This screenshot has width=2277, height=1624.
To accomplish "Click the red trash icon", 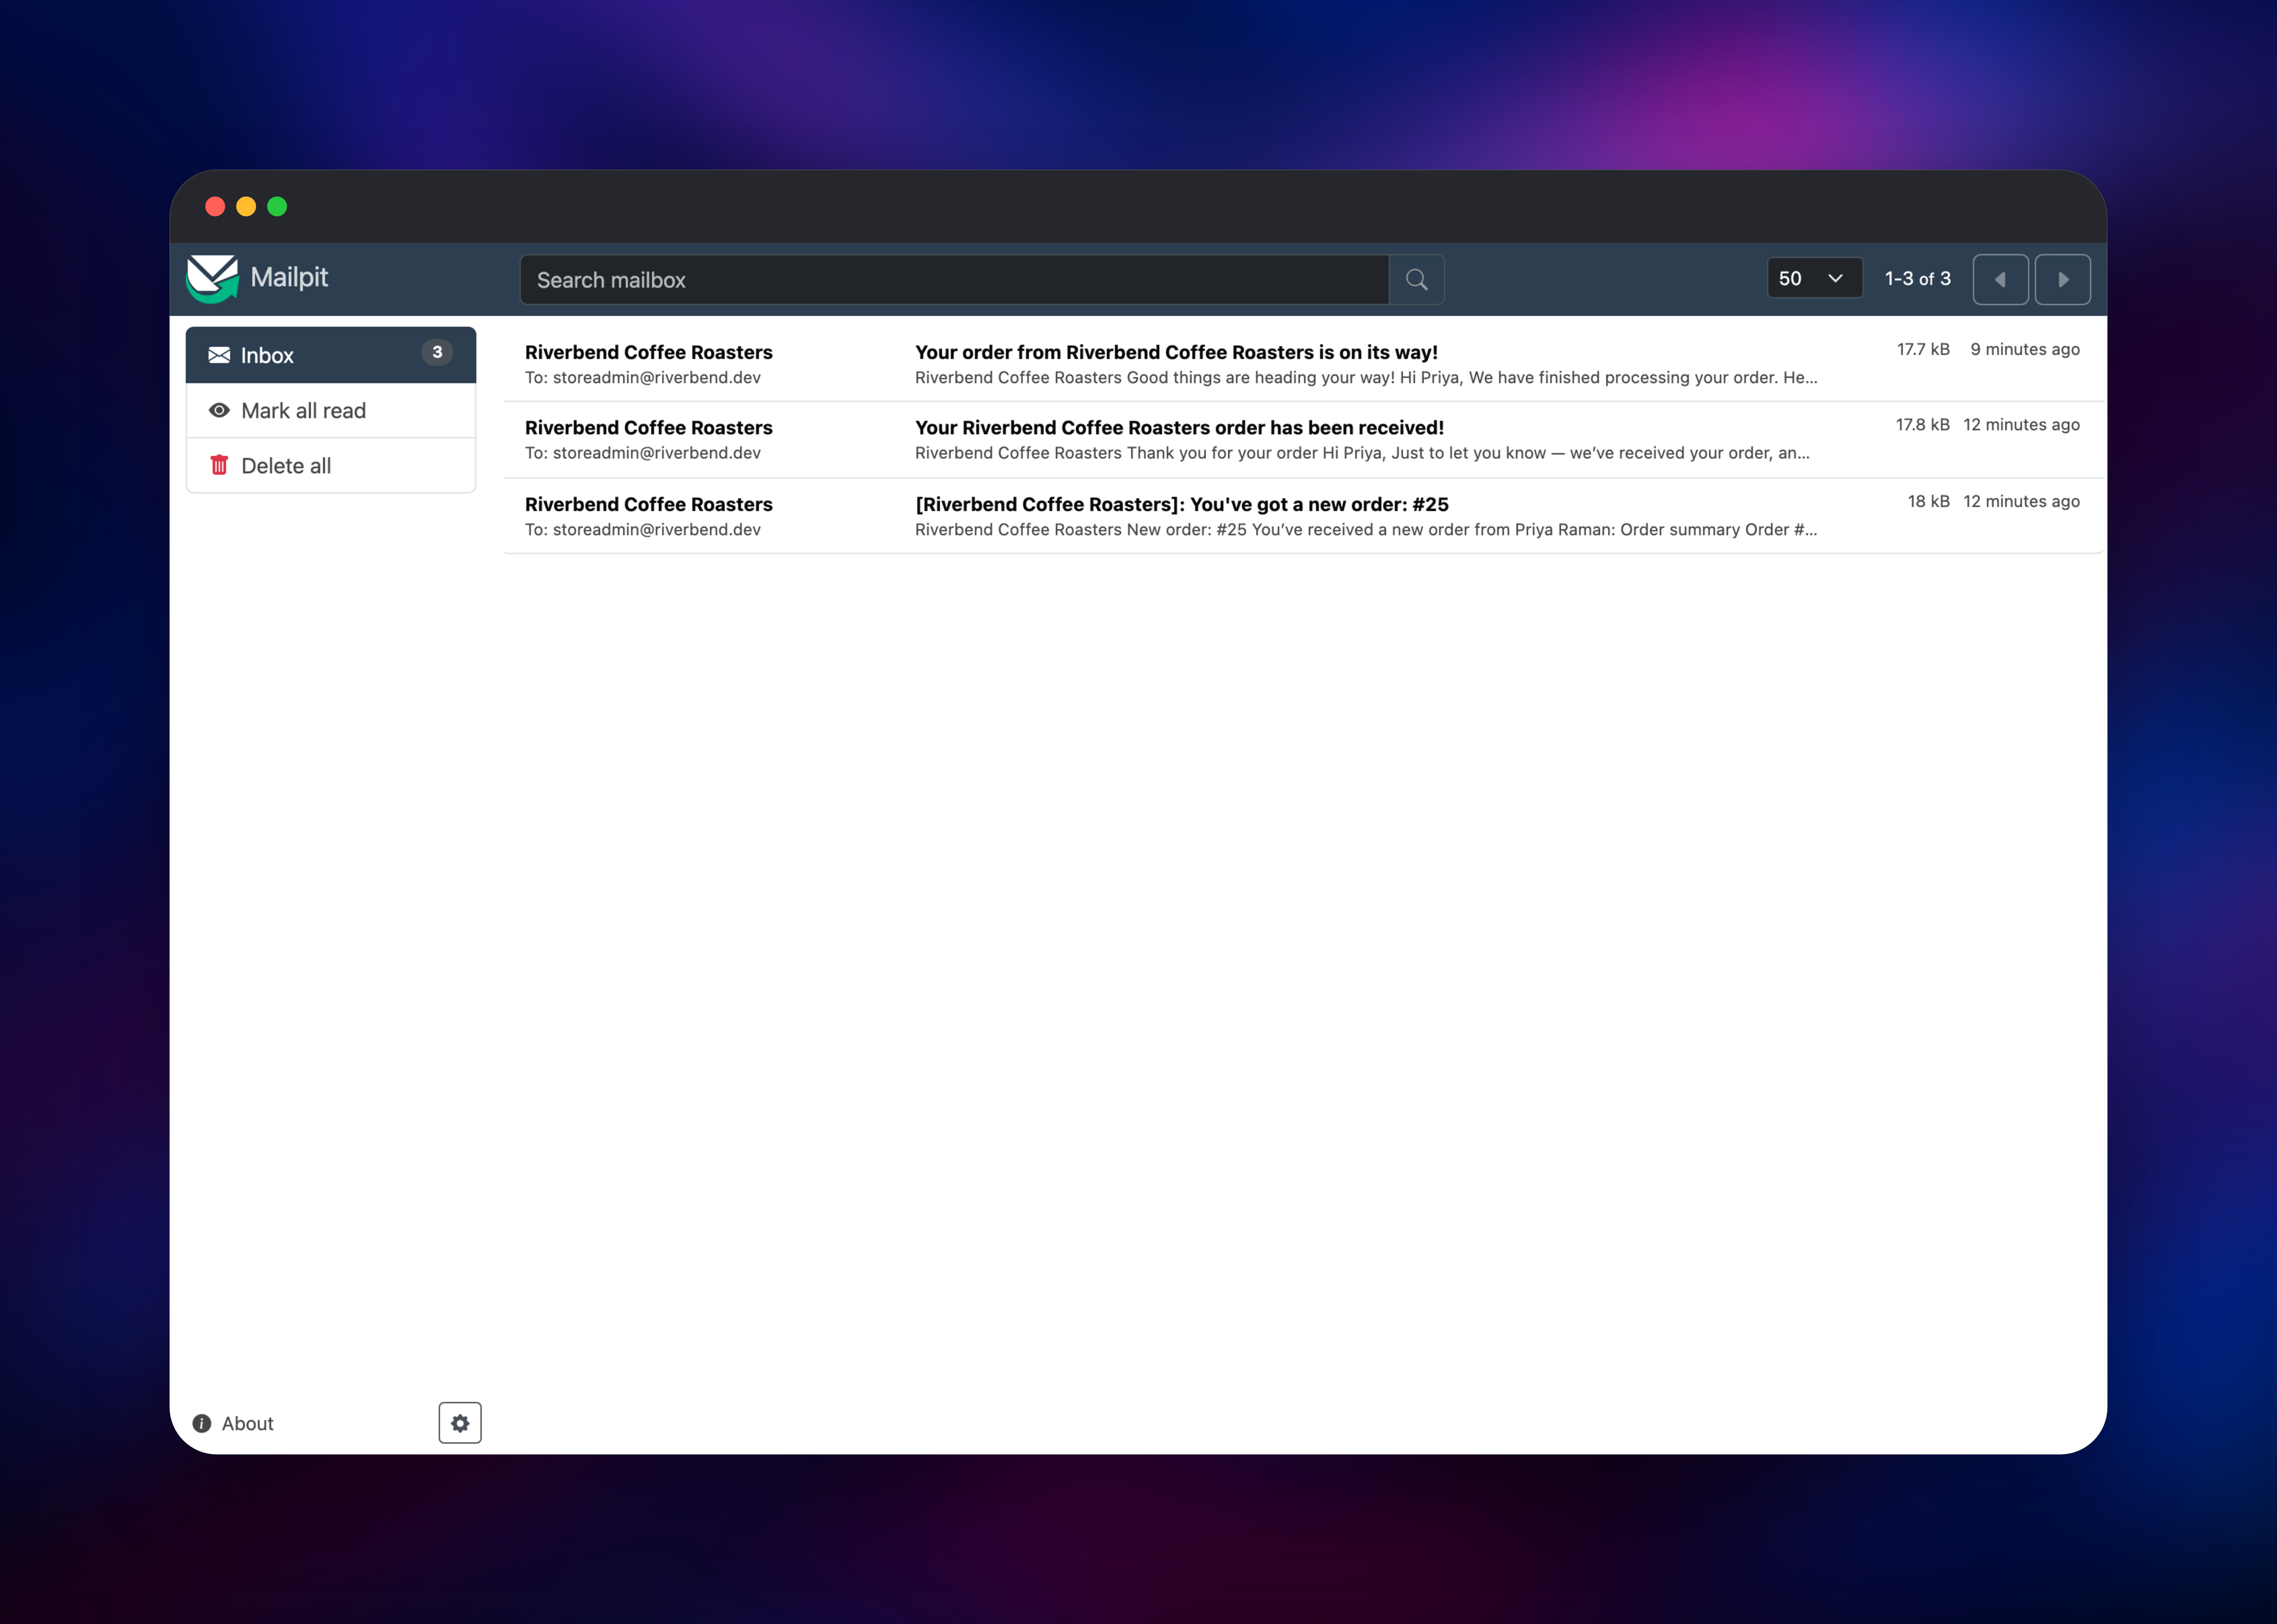I will click(219, 465).
